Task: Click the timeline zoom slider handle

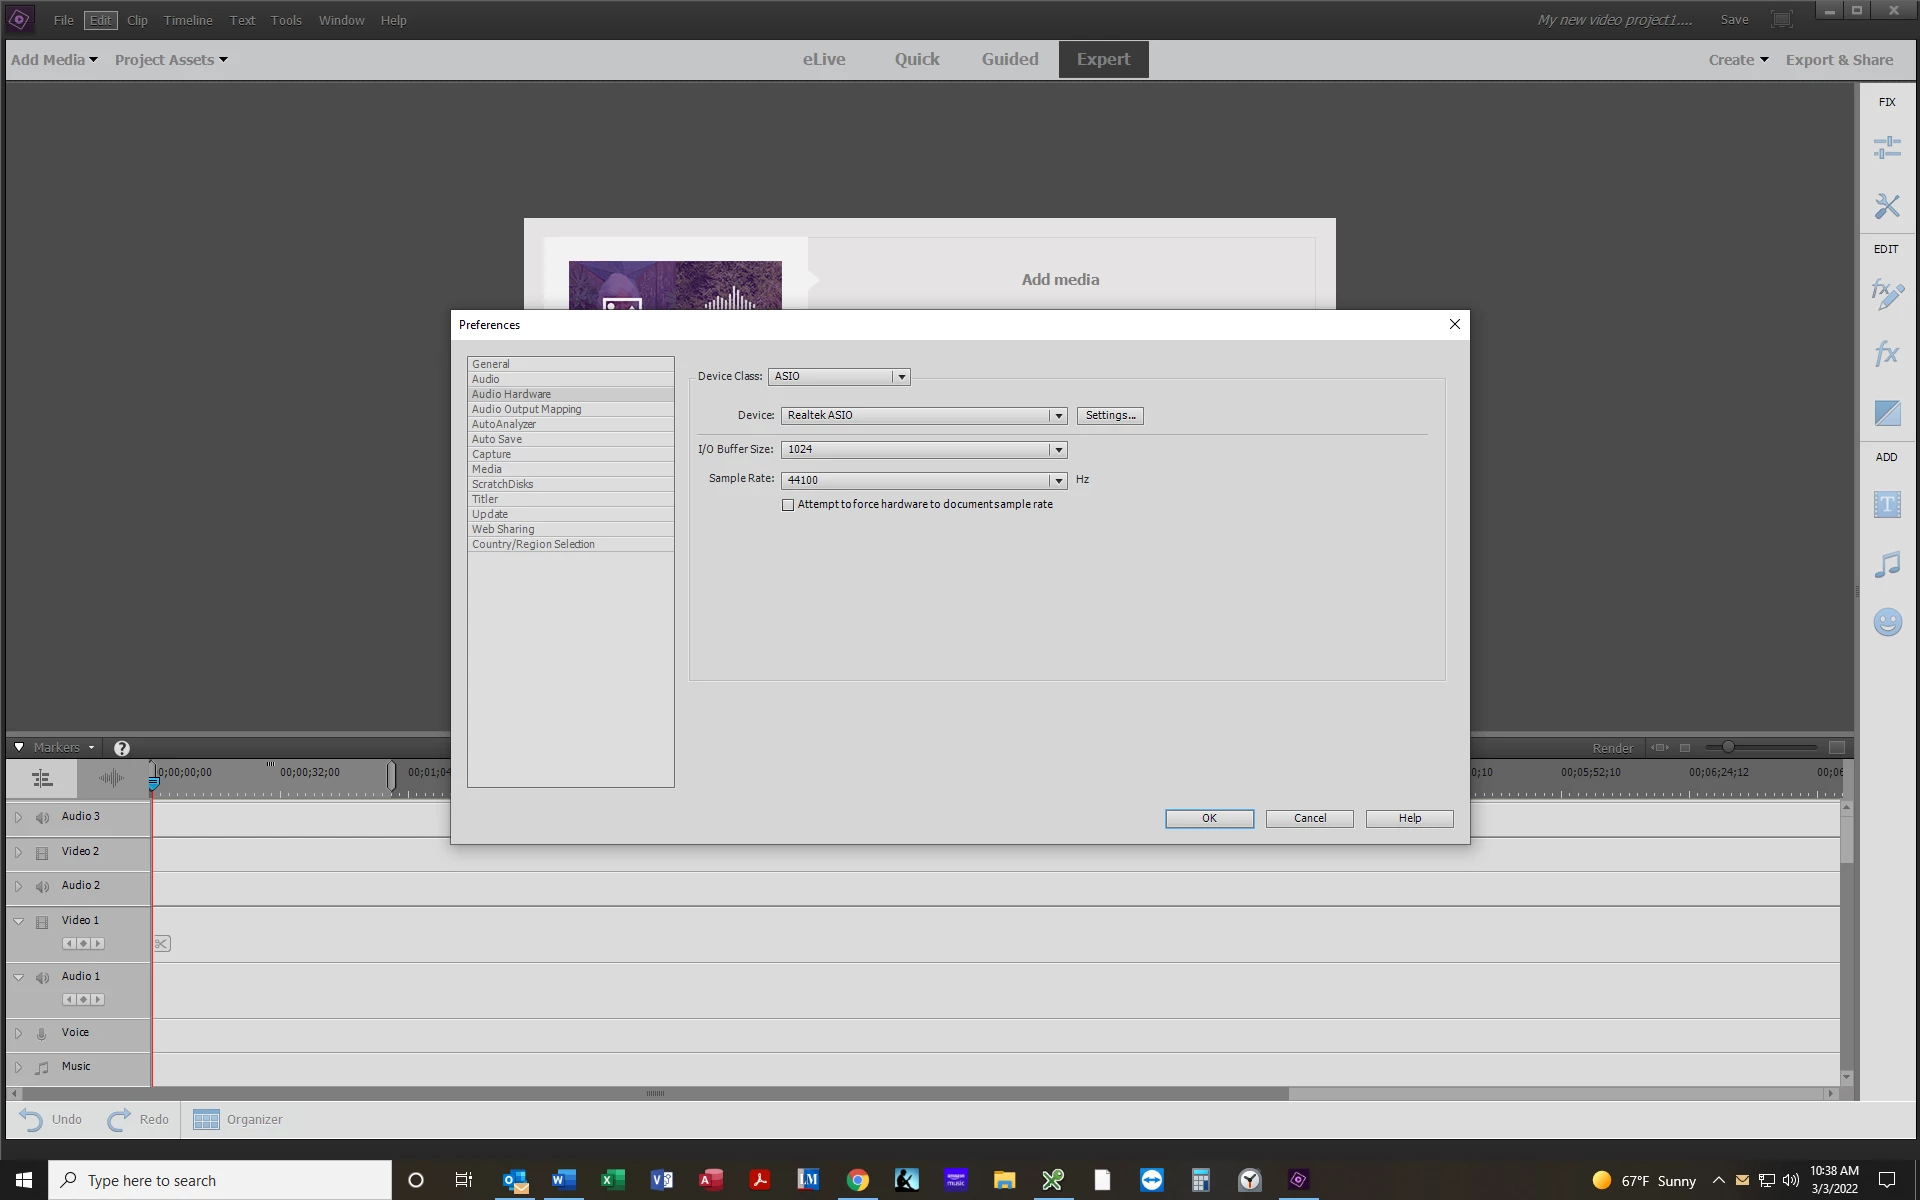Action: [1727, 747]
